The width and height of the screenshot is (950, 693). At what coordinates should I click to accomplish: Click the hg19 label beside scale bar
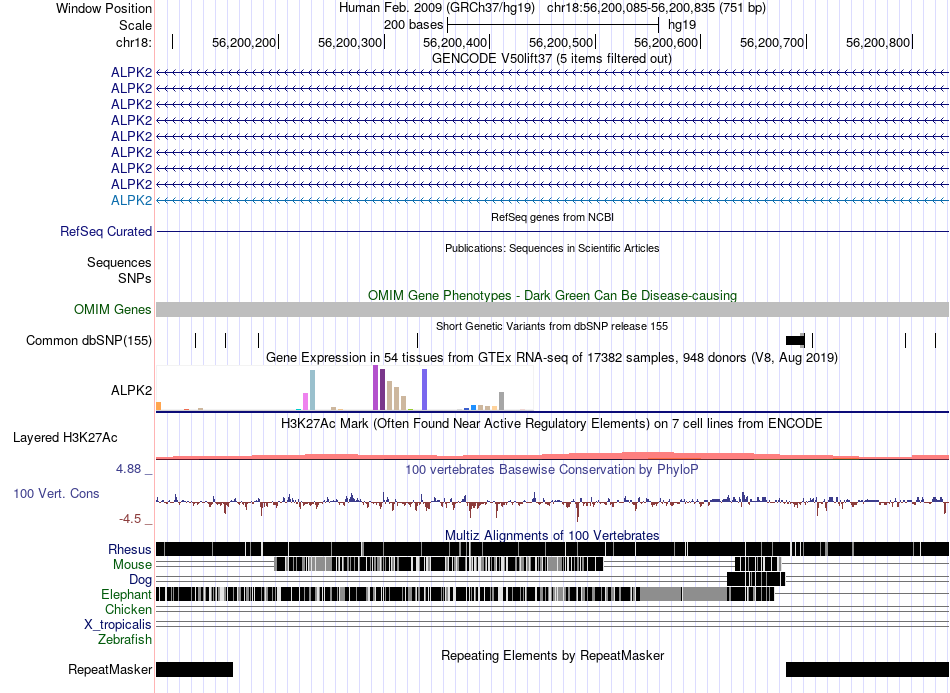[682, 25]
